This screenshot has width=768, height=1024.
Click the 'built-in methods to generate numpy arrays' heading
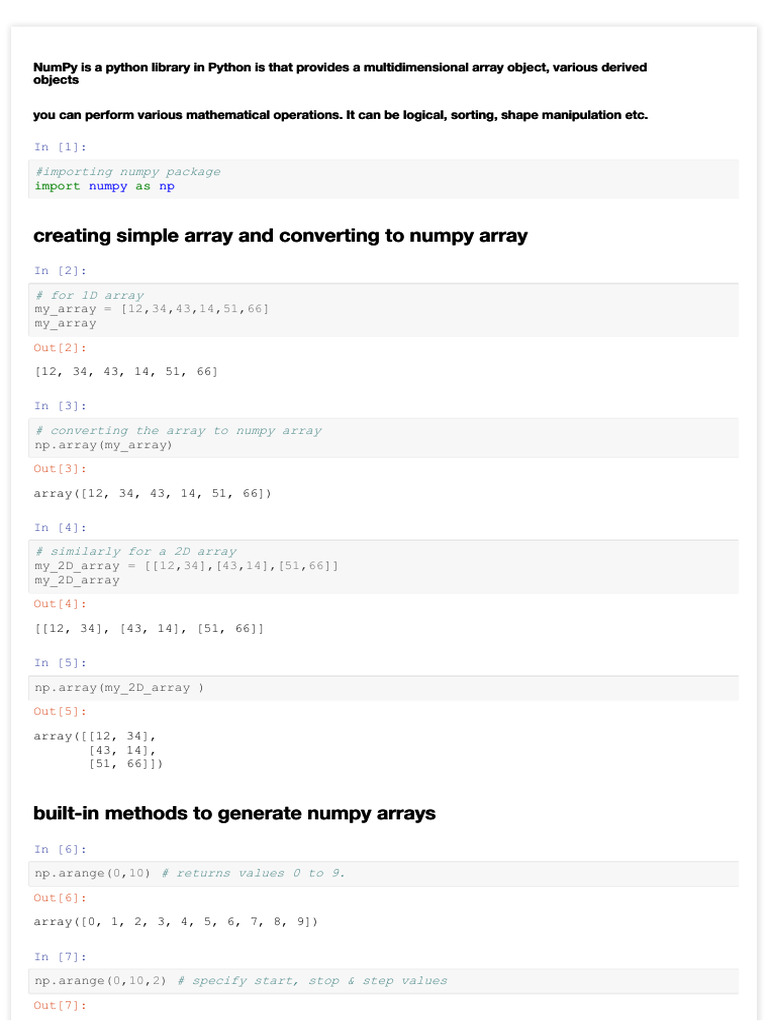(x=234, y=813)
